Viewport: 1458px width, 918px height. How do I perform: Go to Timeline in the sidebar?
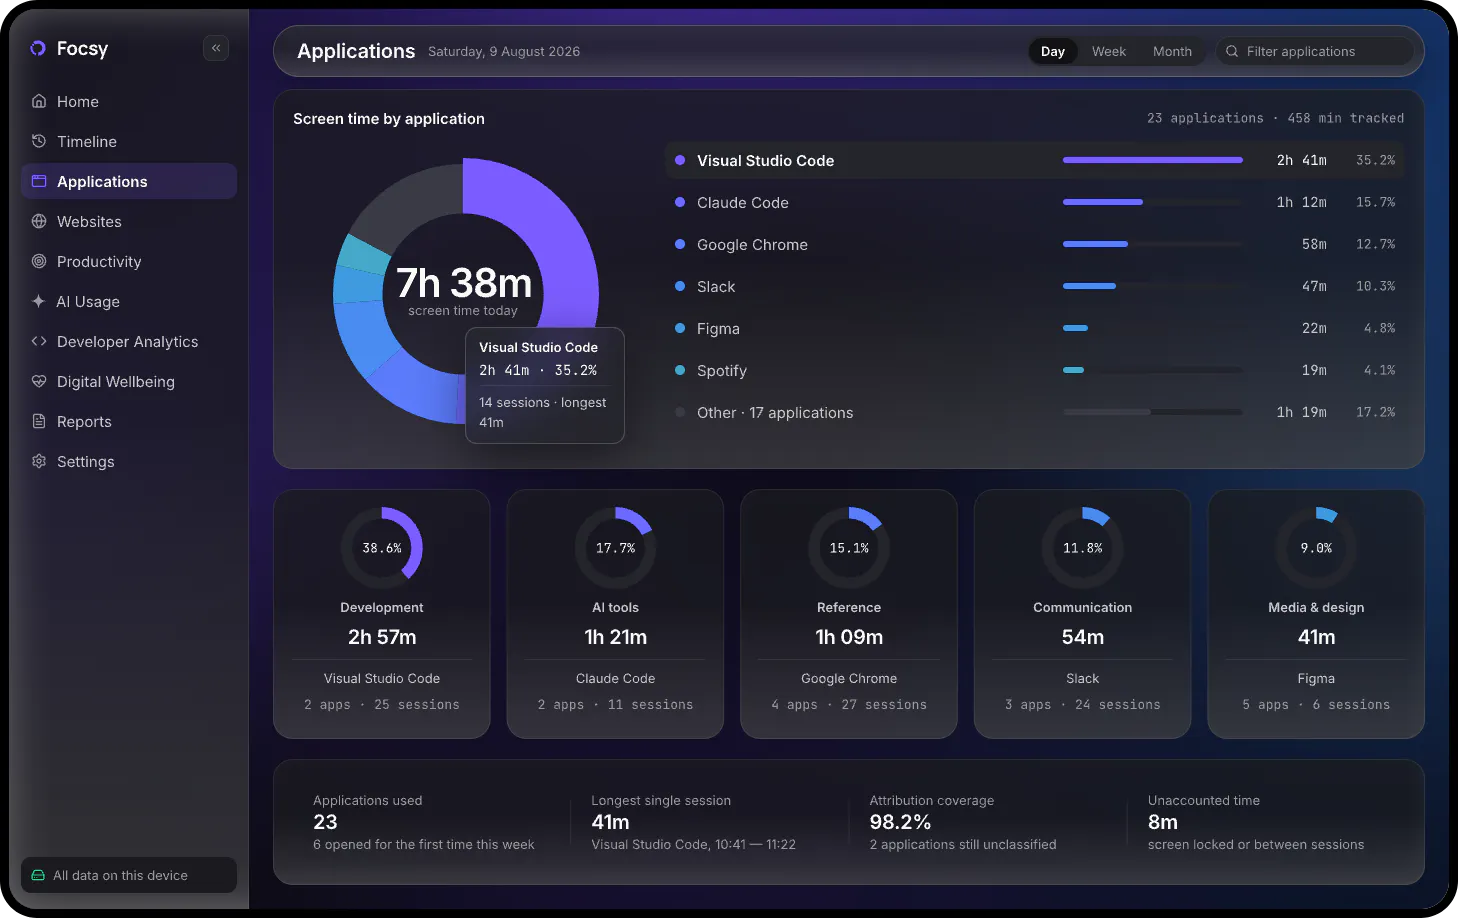129,141
